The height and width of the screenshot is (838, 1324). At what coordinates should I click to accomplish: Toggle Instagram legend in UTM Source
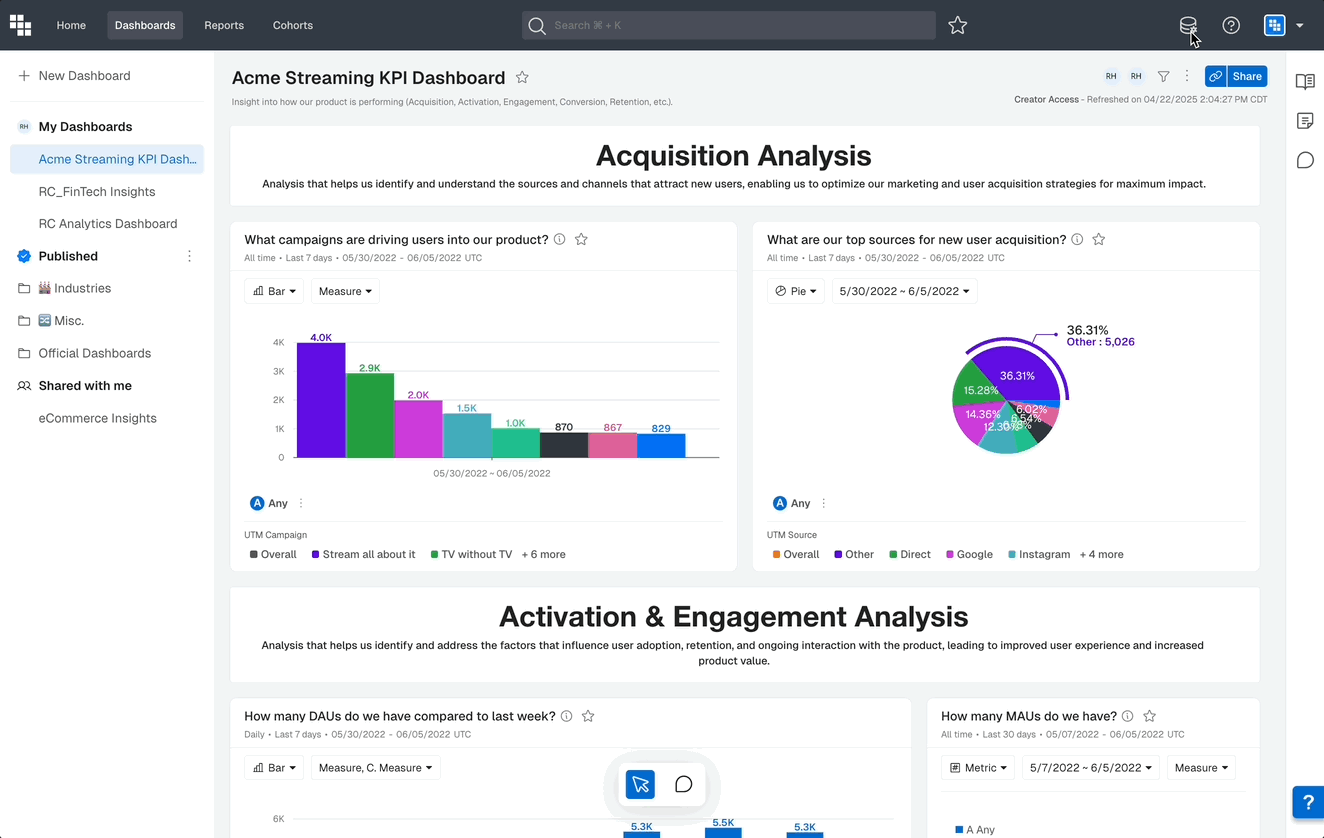[1039, 554]
